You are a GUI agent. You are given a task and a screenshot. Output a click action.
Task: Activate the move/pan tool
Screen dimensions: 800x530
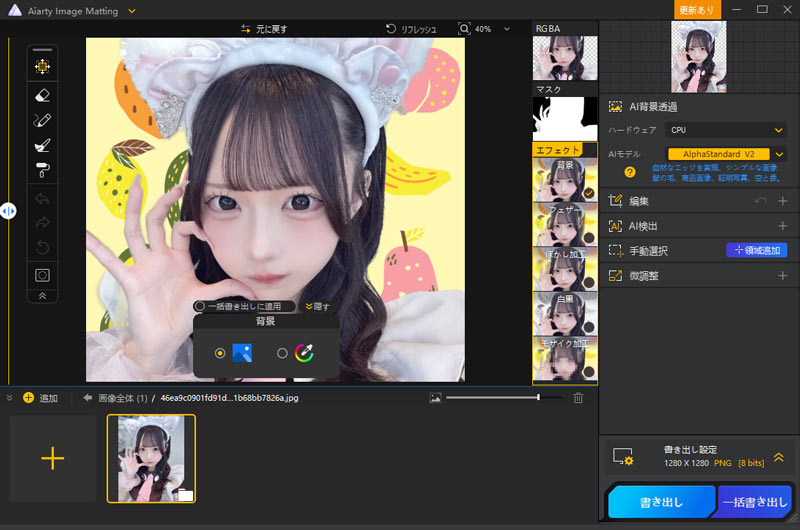click(42, 66)
